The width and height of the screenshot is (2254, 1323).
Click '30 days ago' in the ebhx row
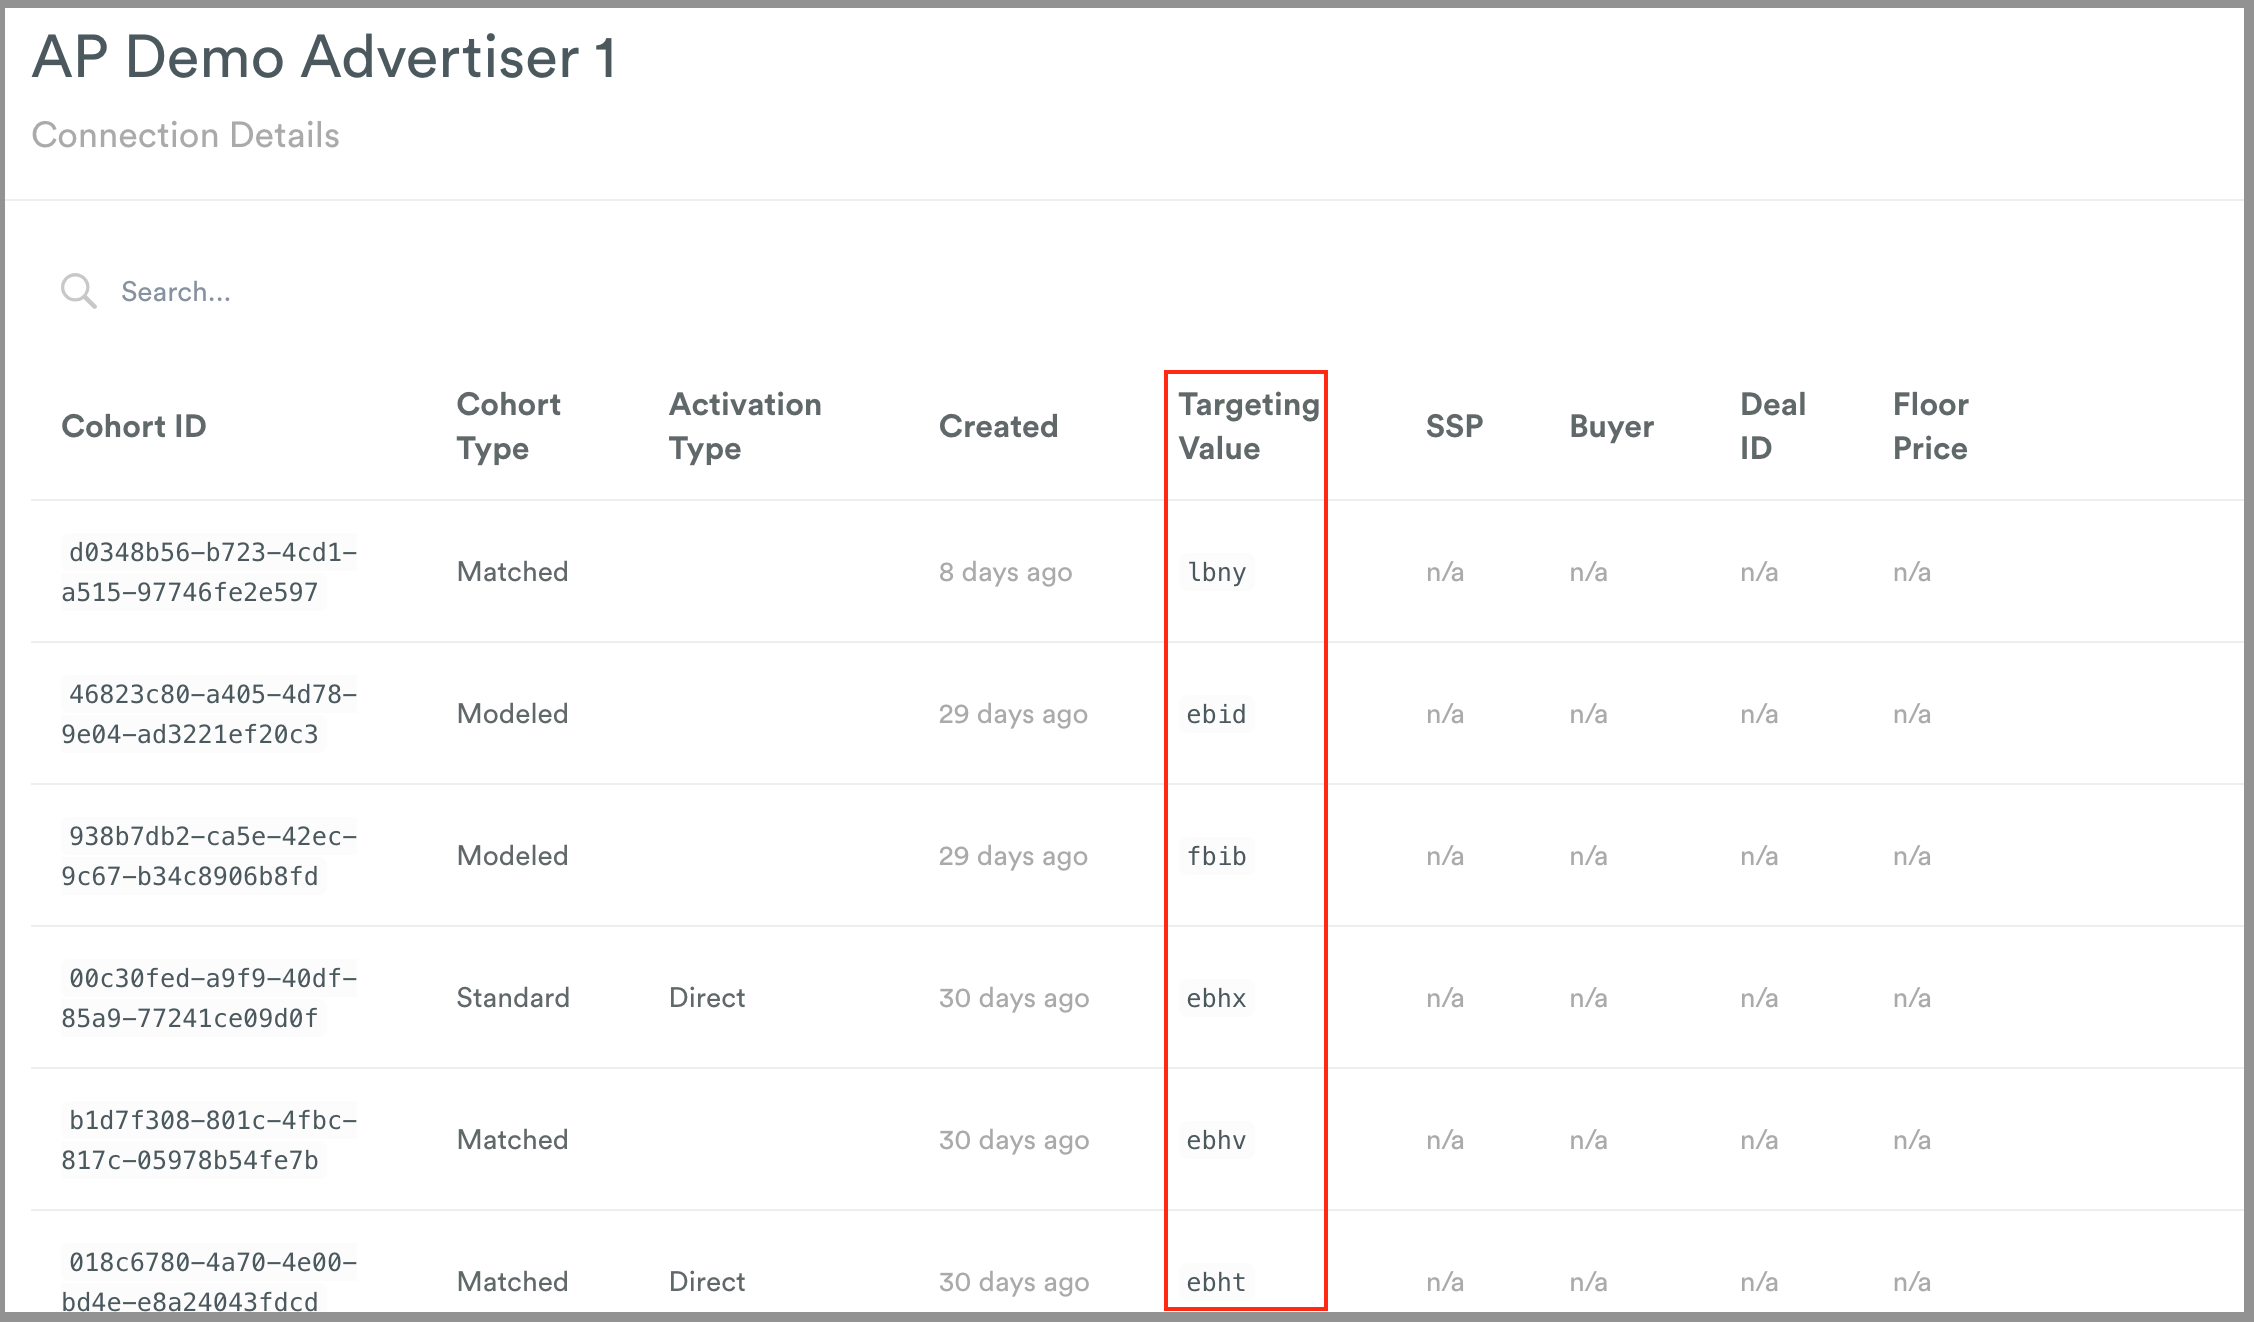(x=1014, y=998)
